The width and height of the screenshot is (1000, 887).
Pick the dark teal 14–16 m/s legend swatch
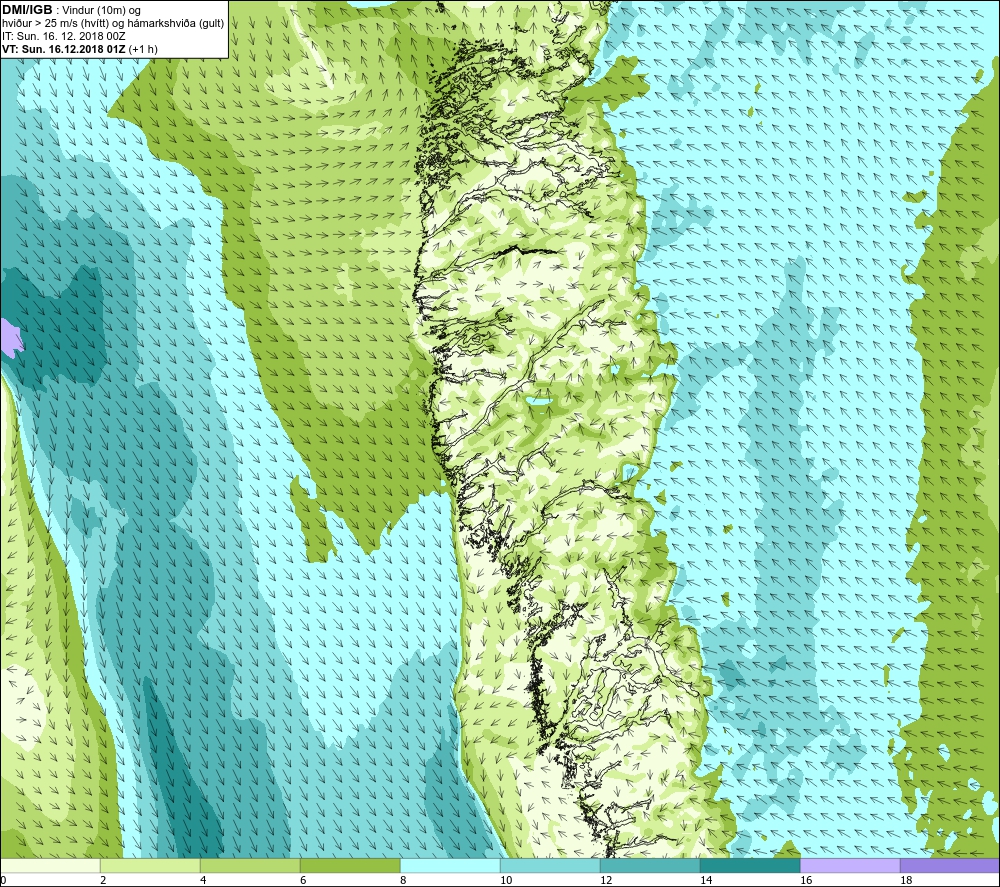coord(750,865)
